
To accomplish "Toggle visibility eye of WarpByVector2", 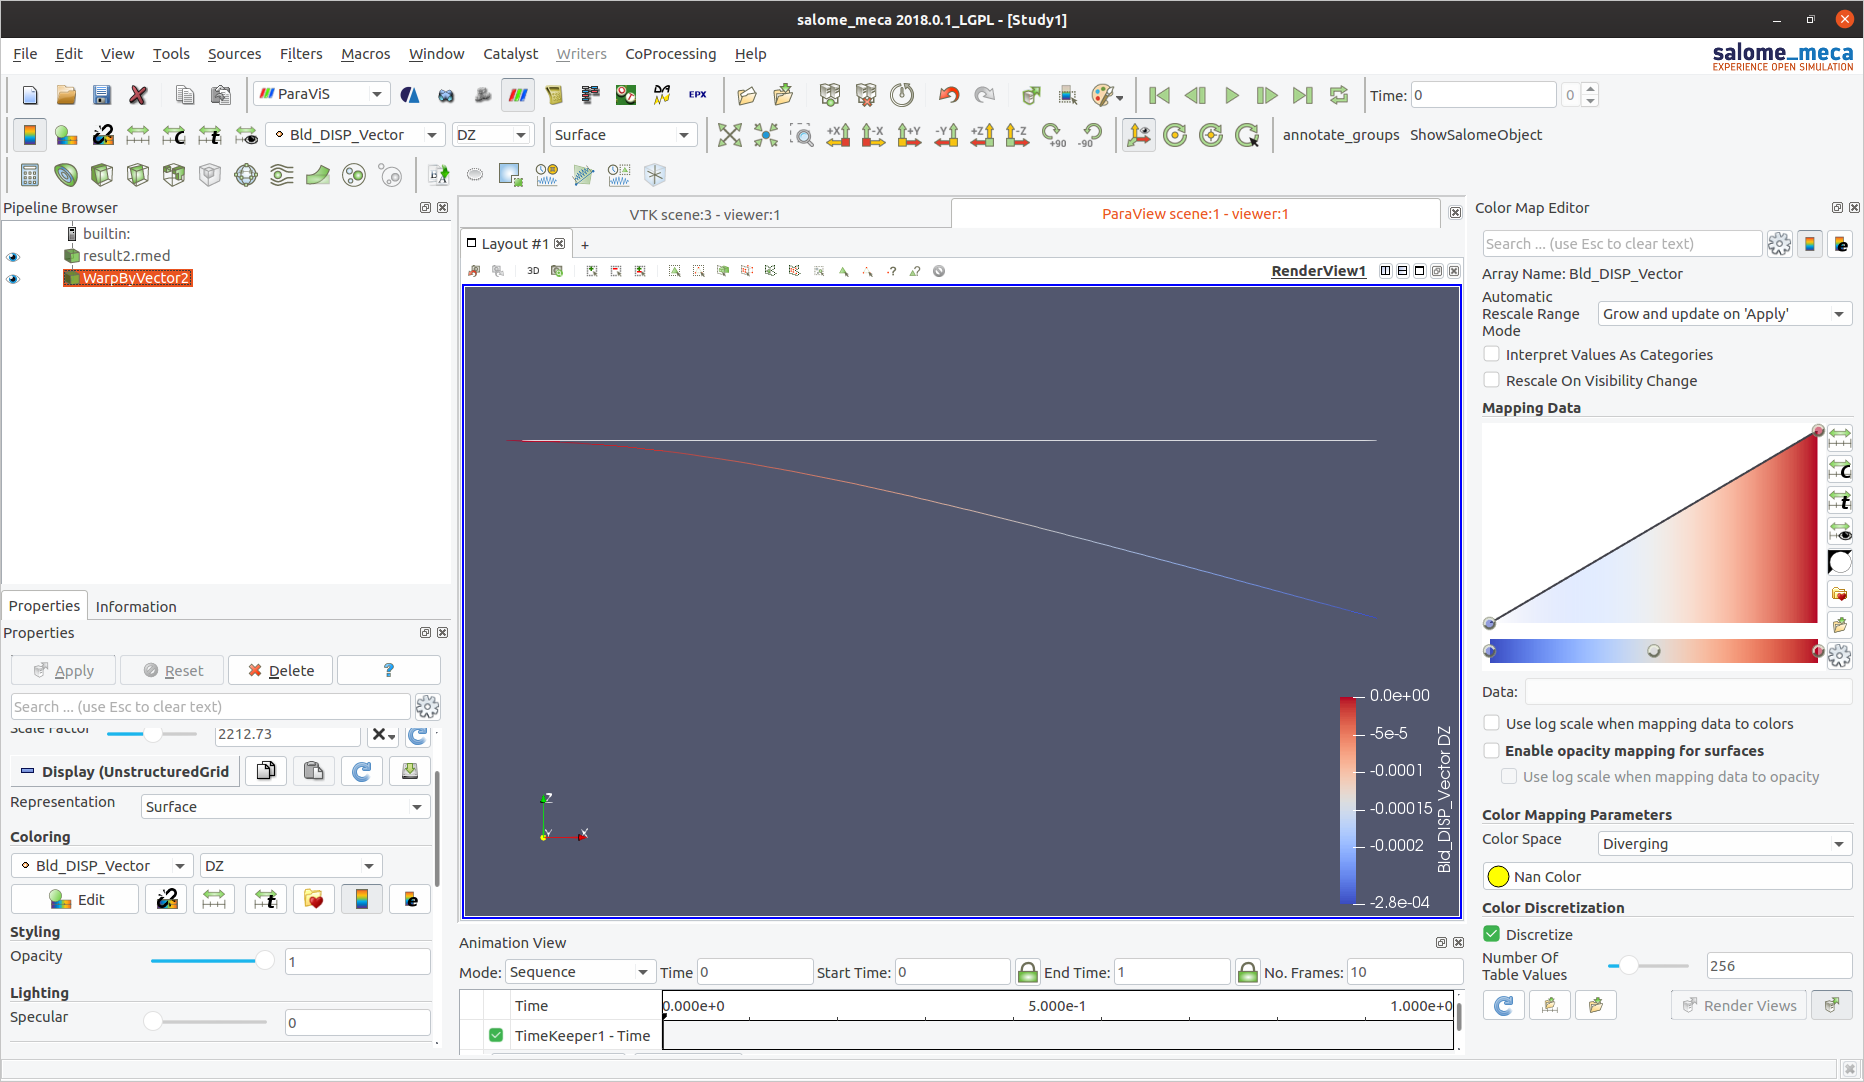I will [x=13, y=279].
